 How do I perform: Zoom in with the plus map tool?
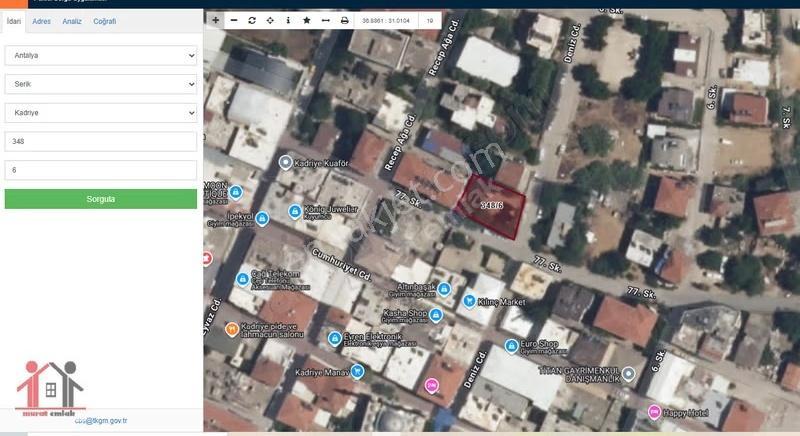pyautogui.click(x=215, y=20)
